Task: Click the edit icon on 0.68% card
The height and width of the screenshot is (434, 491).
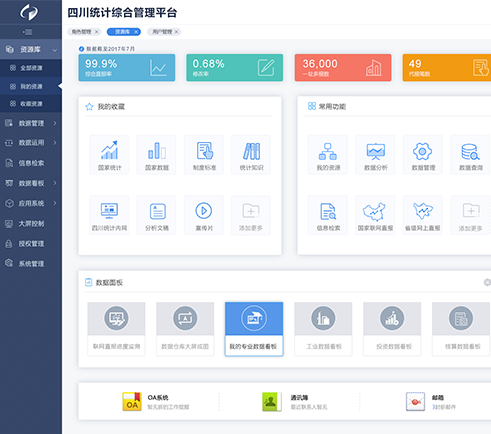Action: (x=266, y=68)
